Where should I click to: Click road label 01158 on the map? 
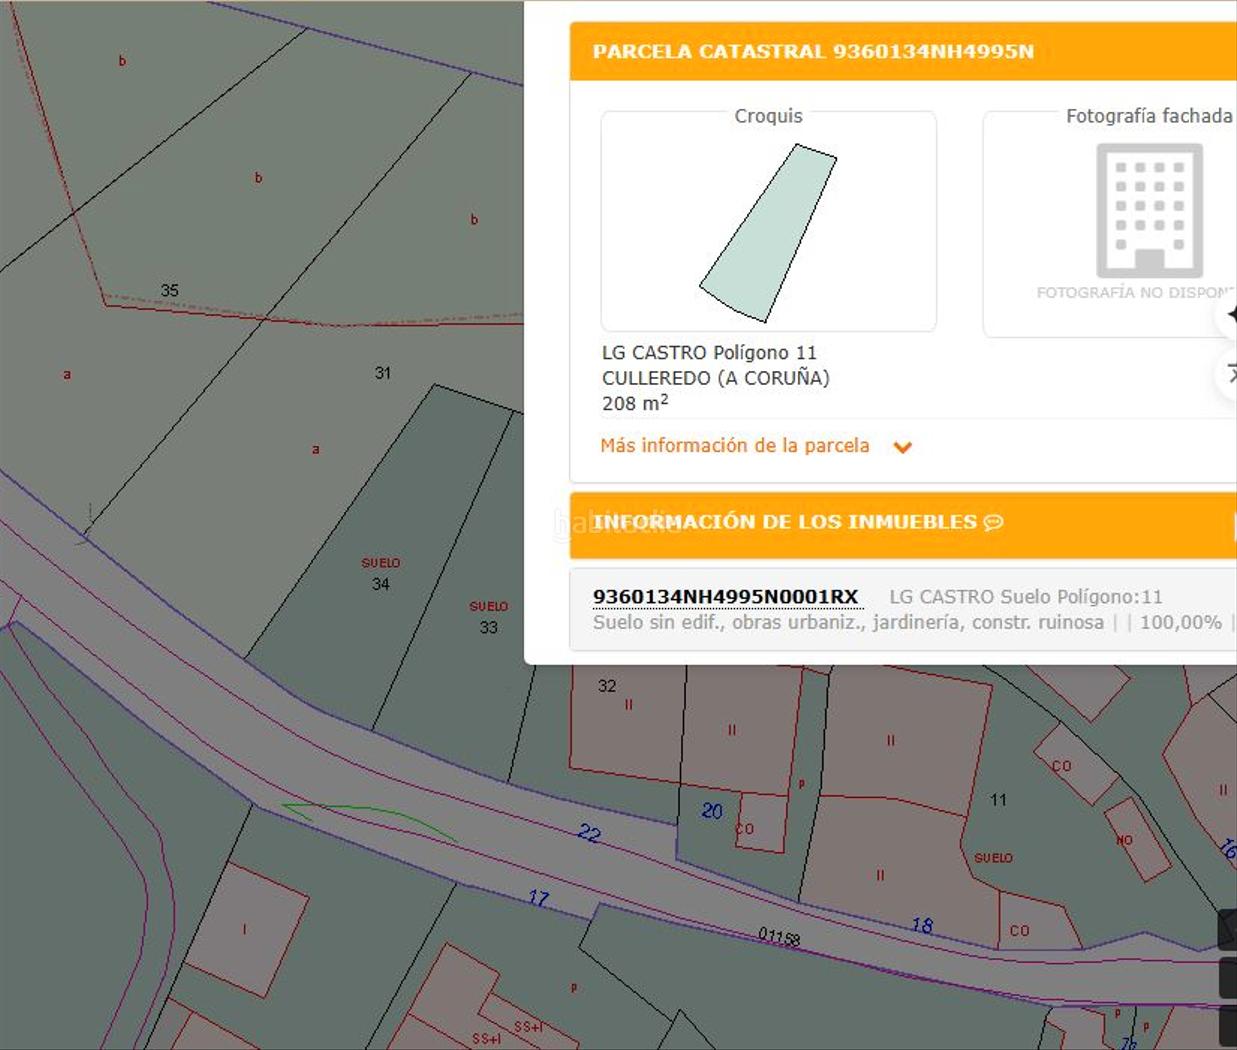pyautogui.click(x=779, y=937)
